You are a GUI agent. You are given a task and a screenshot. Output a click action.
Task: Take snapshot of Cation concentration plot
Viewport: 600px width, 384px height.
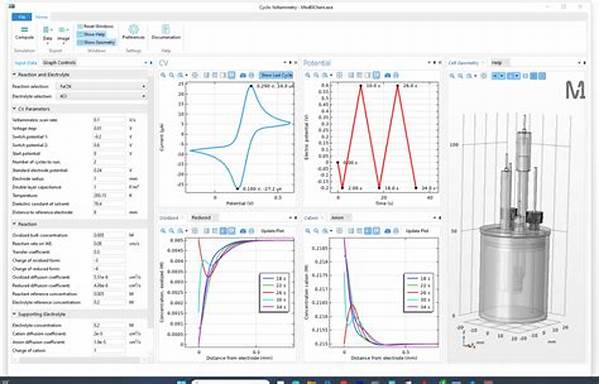(387, 231)
